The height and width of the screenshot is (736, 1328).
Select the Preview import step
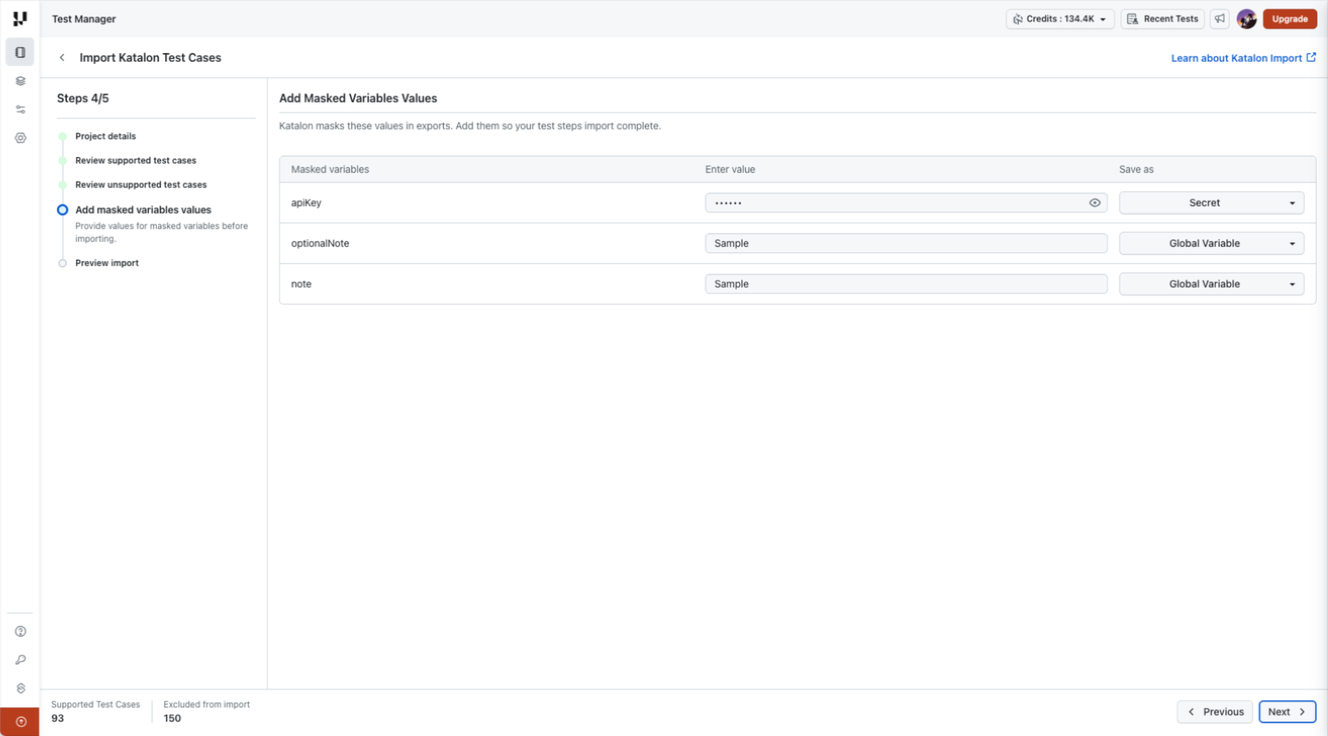pyautogui.click(x=107, y=263)
